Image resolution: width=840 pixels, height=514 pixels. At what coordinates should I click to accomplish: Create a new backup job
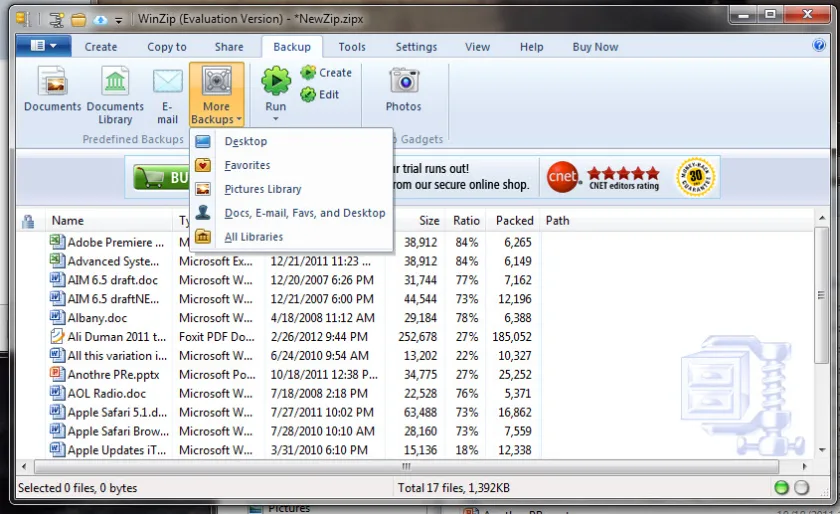point(326,72)
